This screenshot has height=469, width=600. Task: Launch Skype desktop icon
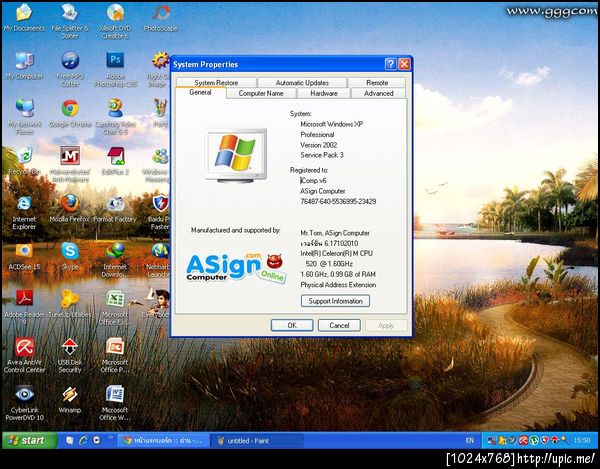pyautogui.click(x=70, y=256)
